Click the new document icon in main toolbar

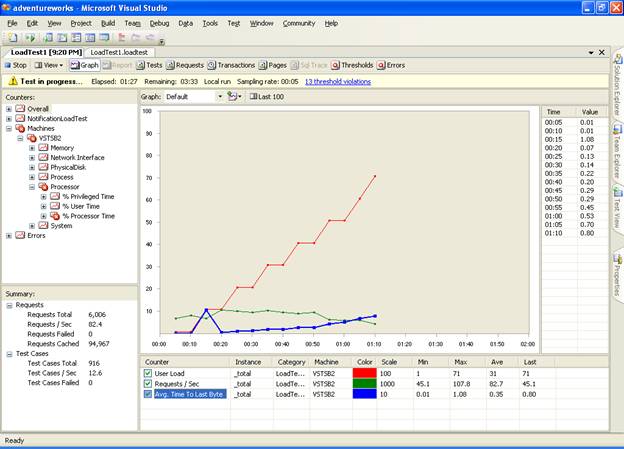[x=13, y=38]
